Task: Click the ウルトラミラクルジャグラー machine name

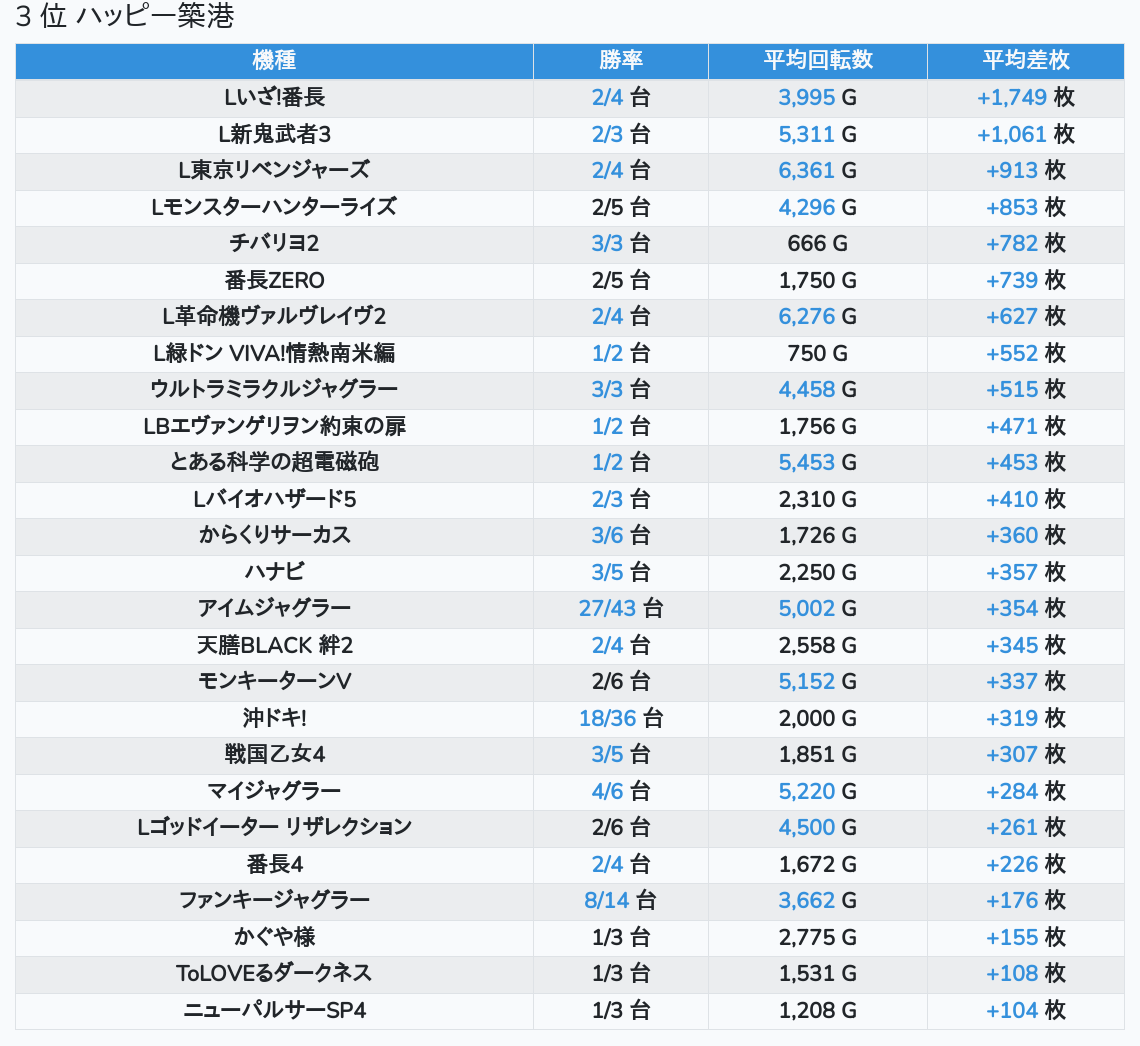Action: (x=274, y=389)
